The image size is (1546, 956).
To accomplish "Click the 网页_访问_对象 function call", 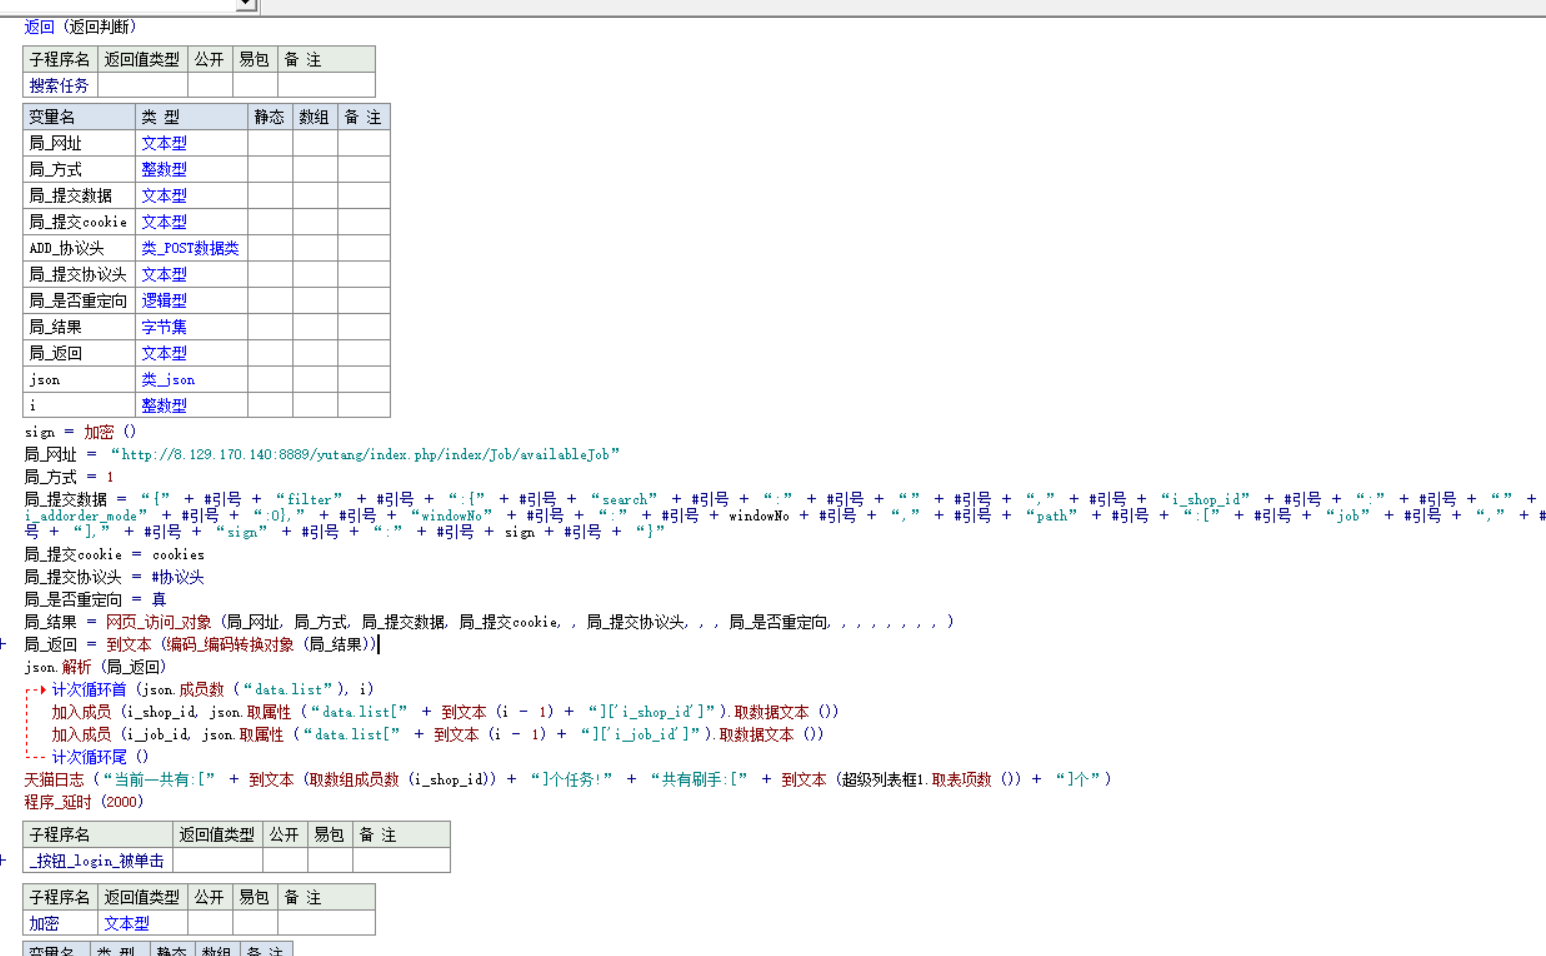I will tap(158, 622).
